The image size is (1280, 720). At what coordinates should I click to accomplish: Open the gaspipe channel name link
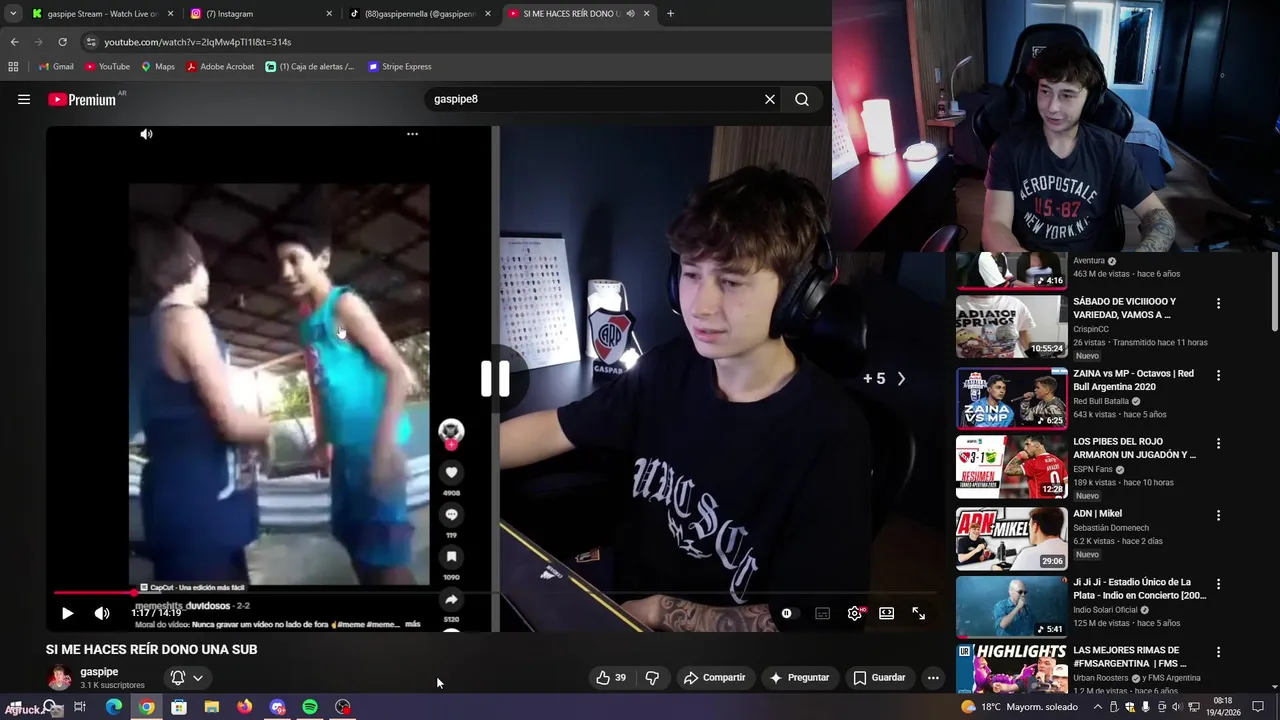pyautogui.click(x=99, y=672)
